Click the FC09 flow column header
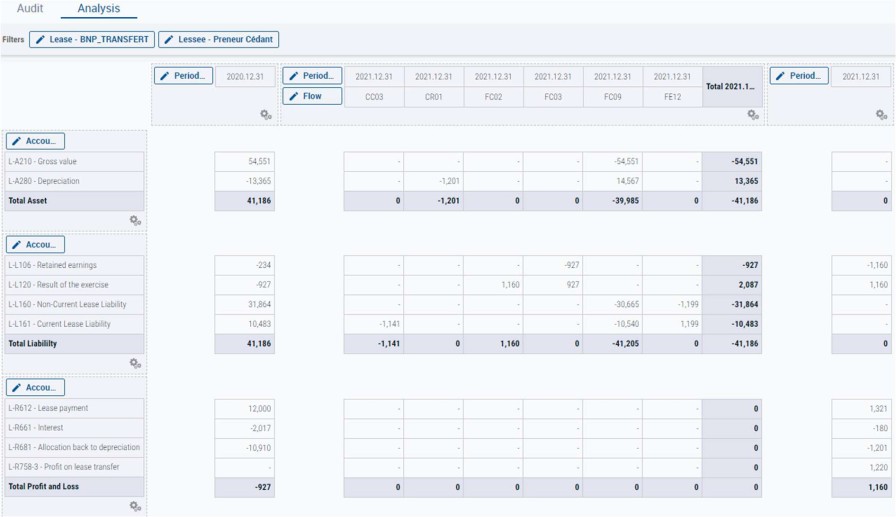The height and width of the screenshot is (517, 896). 613,97
